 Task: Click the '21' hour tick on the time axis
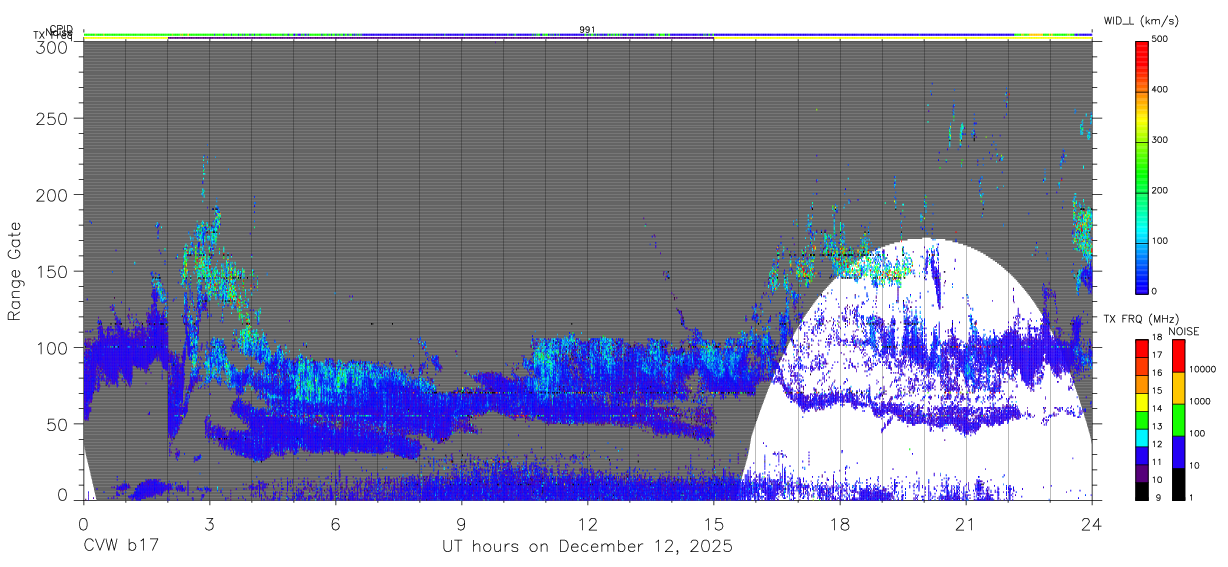(x=966, y=523)
